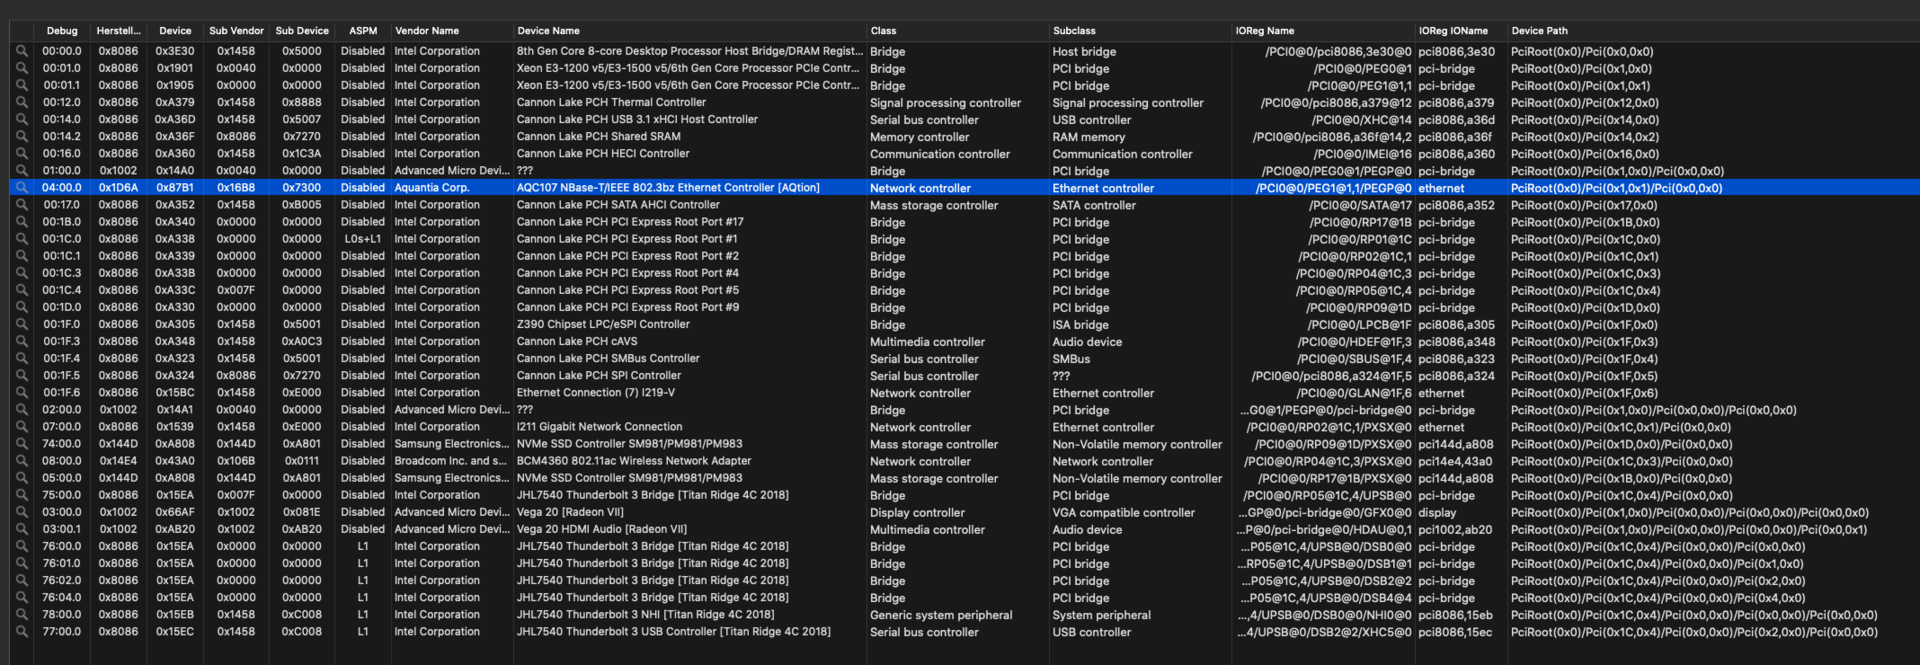
Task: Click the magnifier icon for the Z390 Chipset LPC/eSPI row
Action: point(21,324)
